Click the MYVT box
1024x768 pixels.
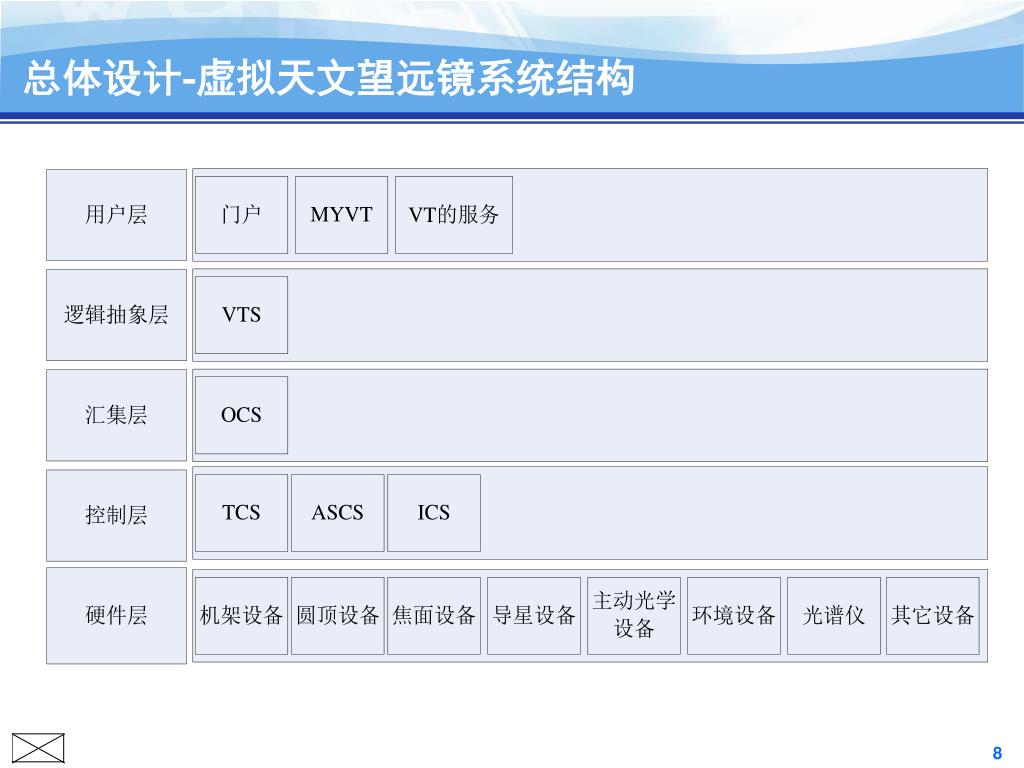click(342, 215)
